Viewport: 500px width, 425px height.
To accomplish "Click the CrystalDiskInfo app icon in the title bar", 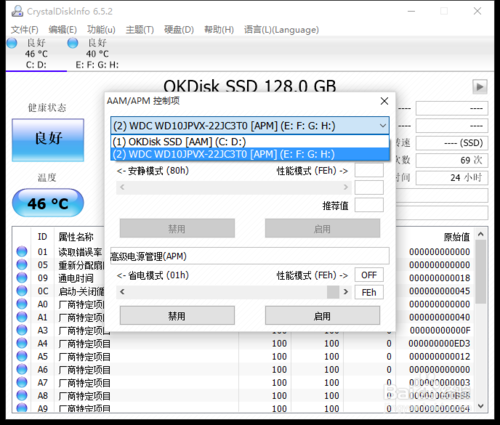I will tap(17, 11).
